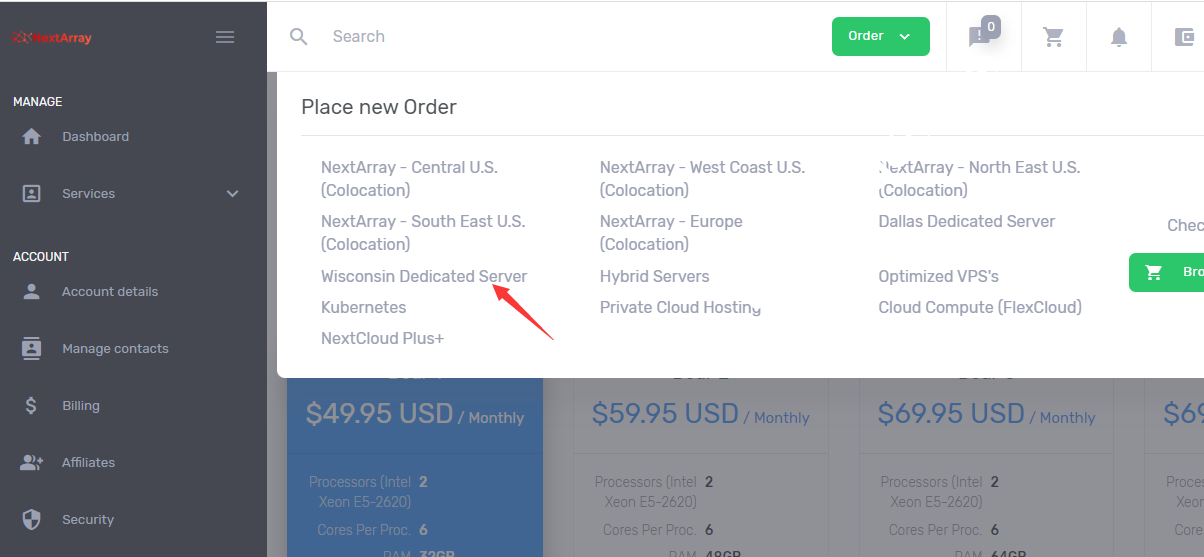
Task: Open Account details in sidebar
Action: tap(110, 292)
